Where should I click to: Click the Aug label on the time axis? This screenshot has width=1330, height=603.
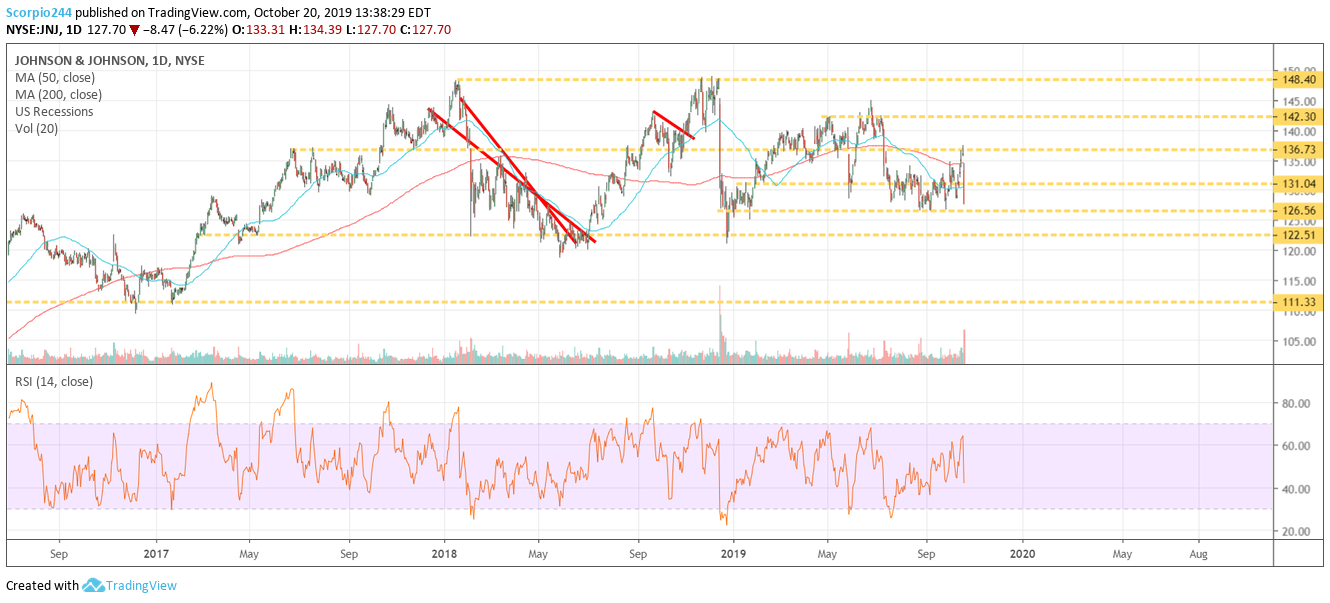click(1197, 552)
